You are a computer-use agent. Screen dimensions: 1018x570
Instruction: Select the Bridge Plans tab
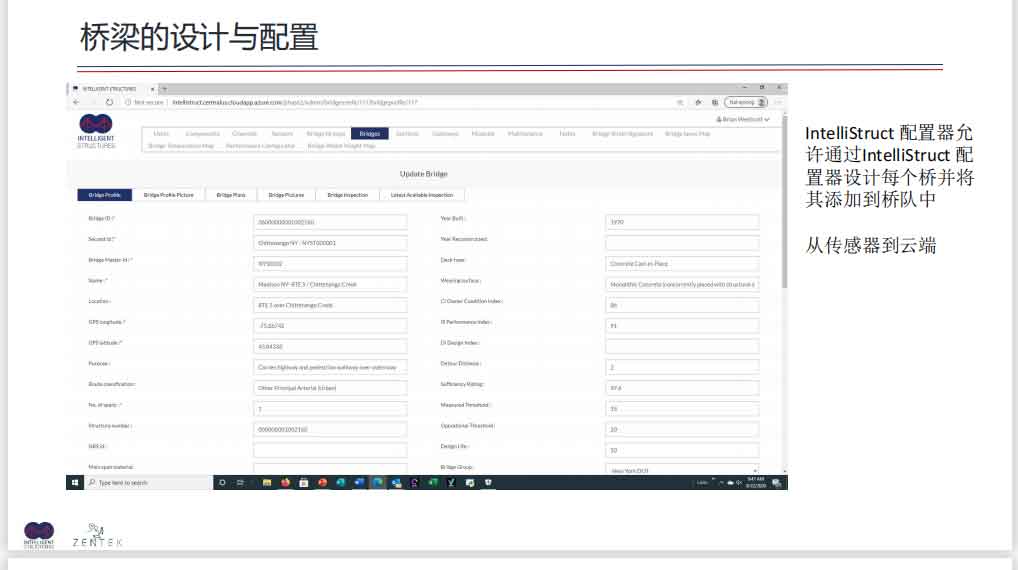click(231, 195)
